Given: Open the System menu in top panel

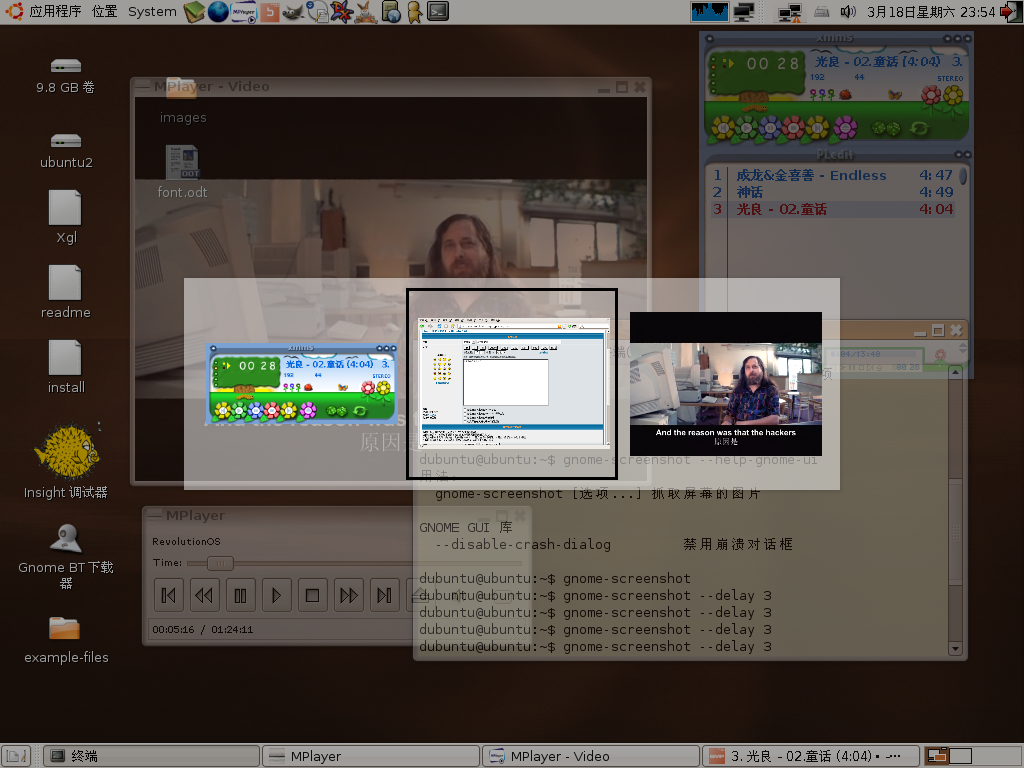Looking at the screenshot, I should pos(152,11).
